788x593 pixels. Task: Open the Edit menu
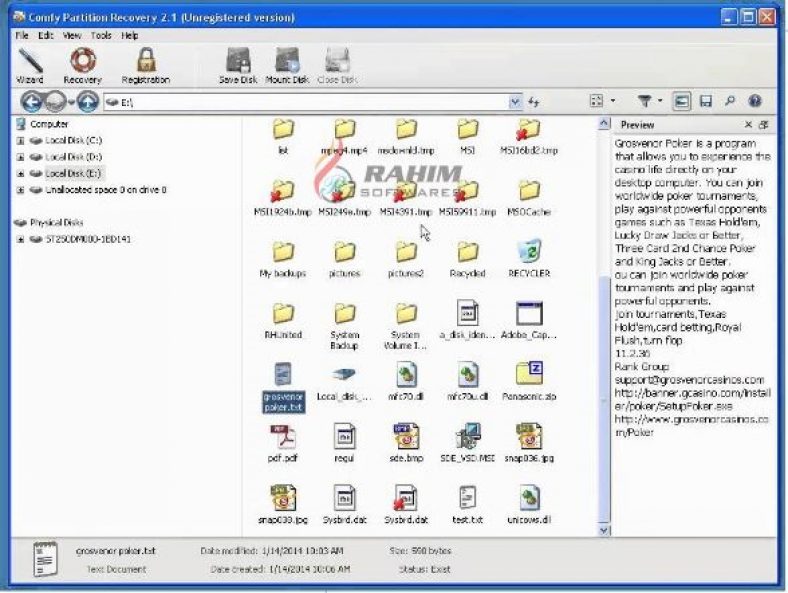[45, 35]
